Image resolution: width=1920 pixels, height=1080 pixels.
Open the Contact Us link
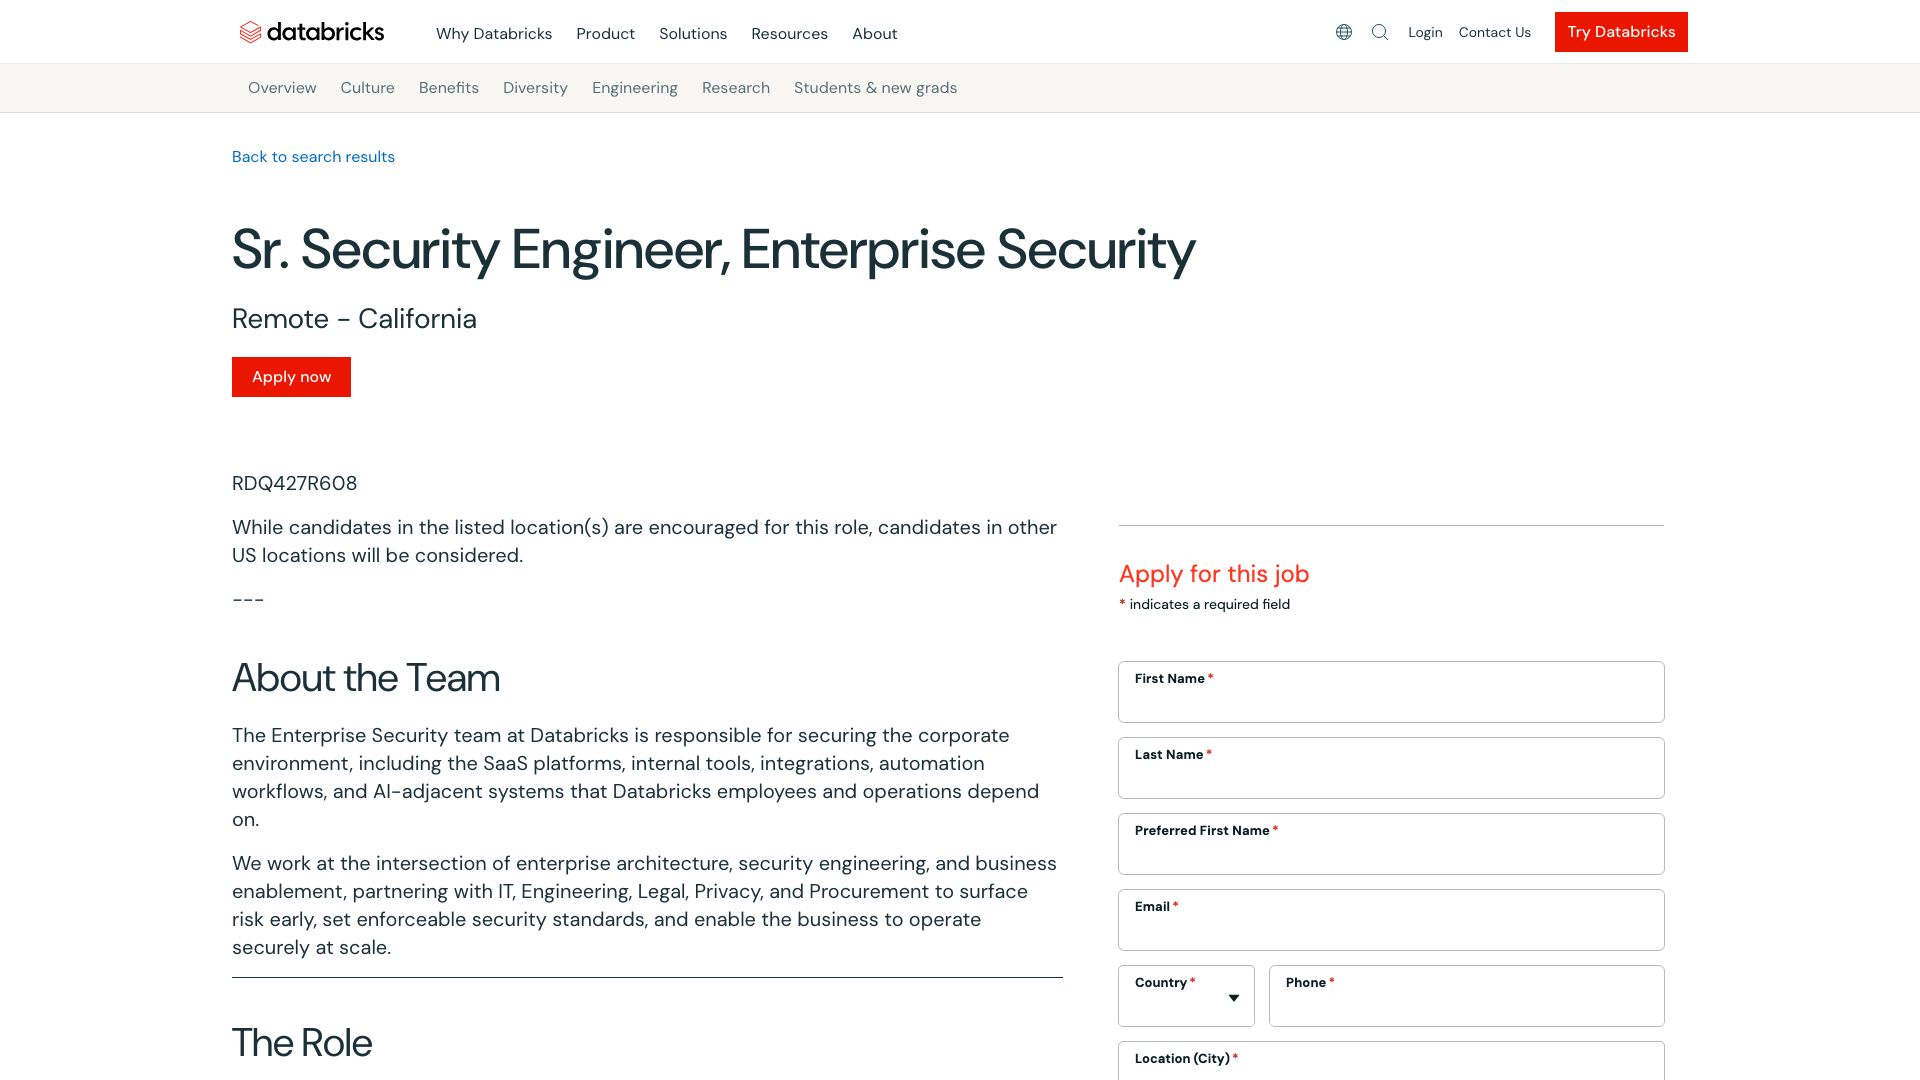coord(1494,32)
